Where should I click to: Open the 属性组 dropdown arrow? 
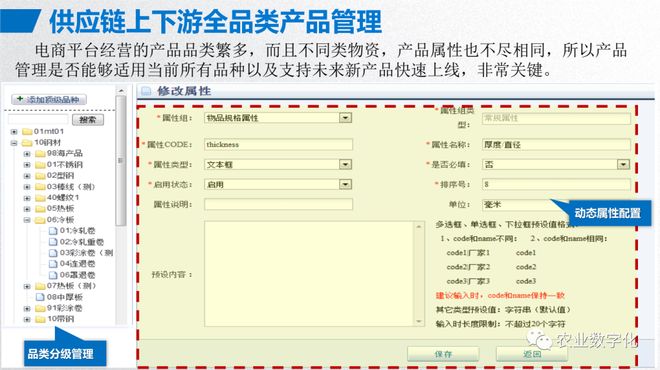tap(345, 117)
